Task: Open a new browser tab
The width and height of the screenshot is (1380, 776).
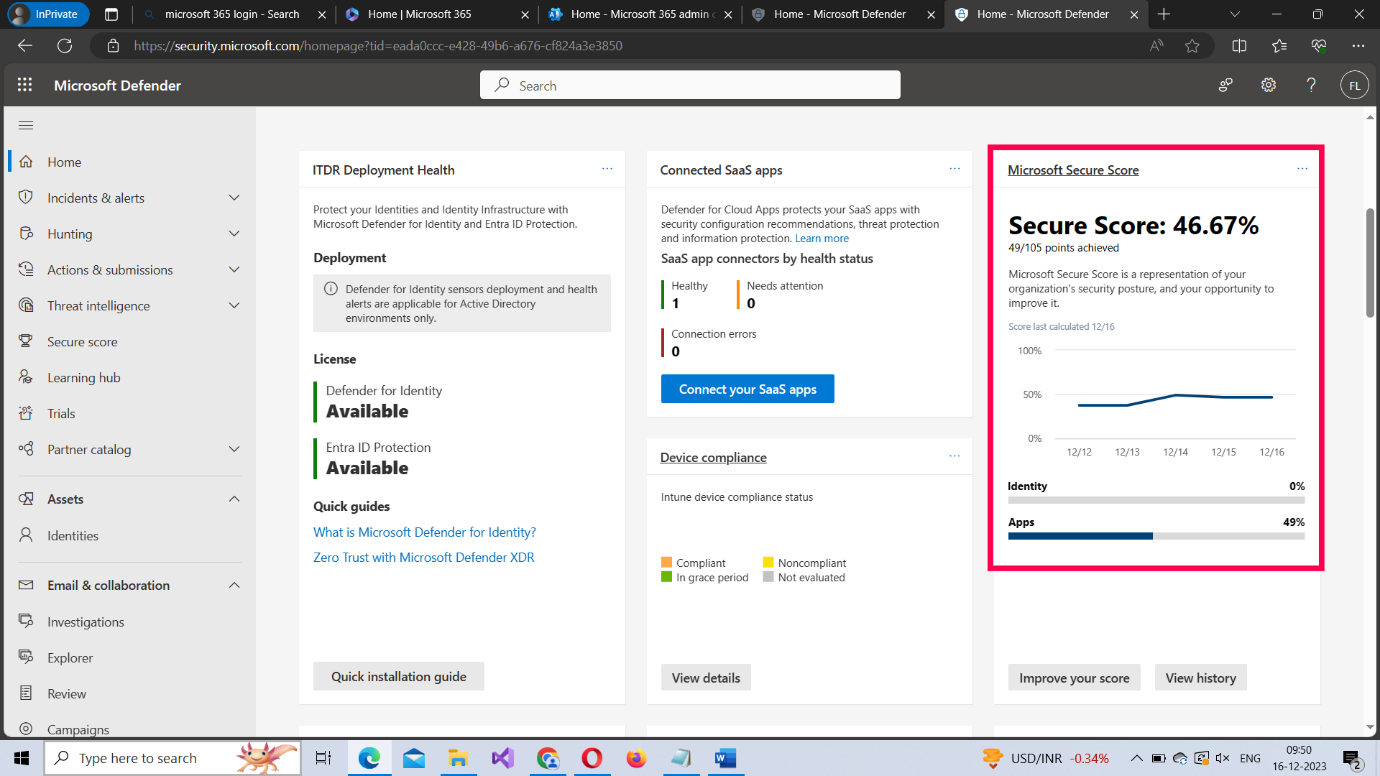Action: (x=1163, y=14)
